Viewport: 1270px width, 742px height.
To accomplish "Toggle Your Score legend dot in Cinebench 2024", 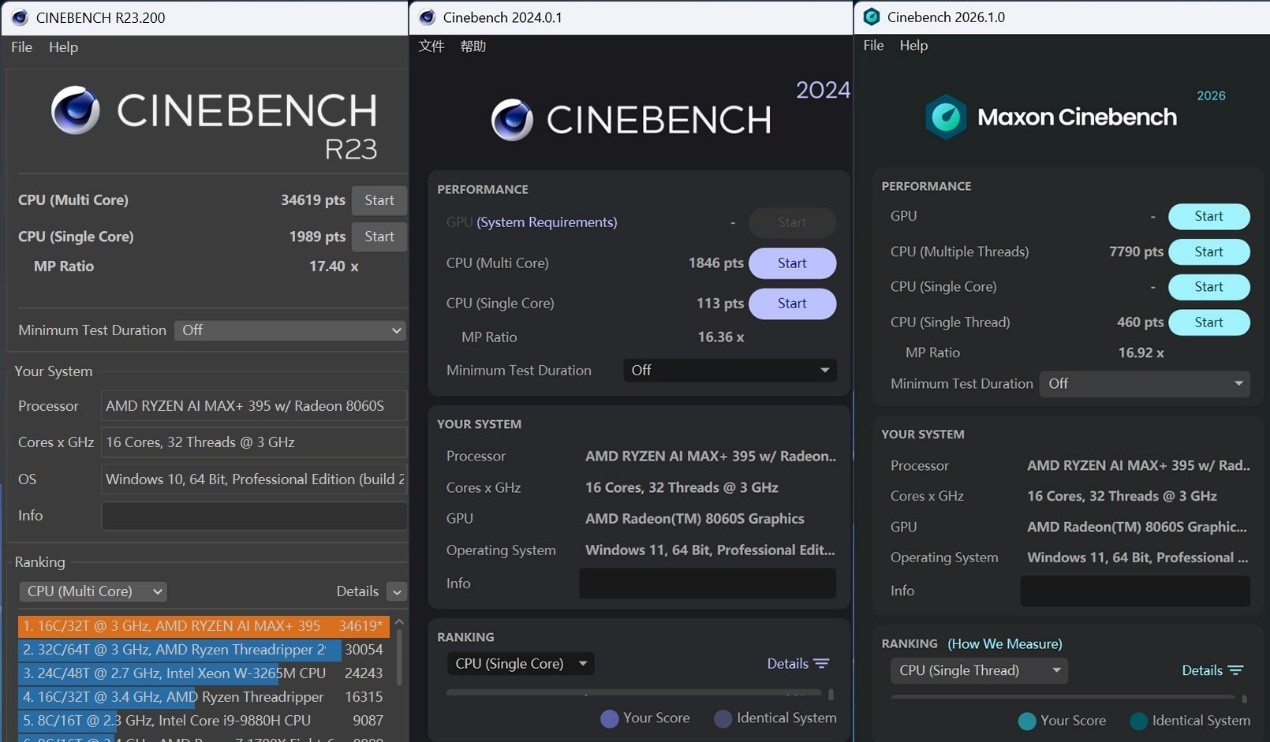I will point(609,718).
